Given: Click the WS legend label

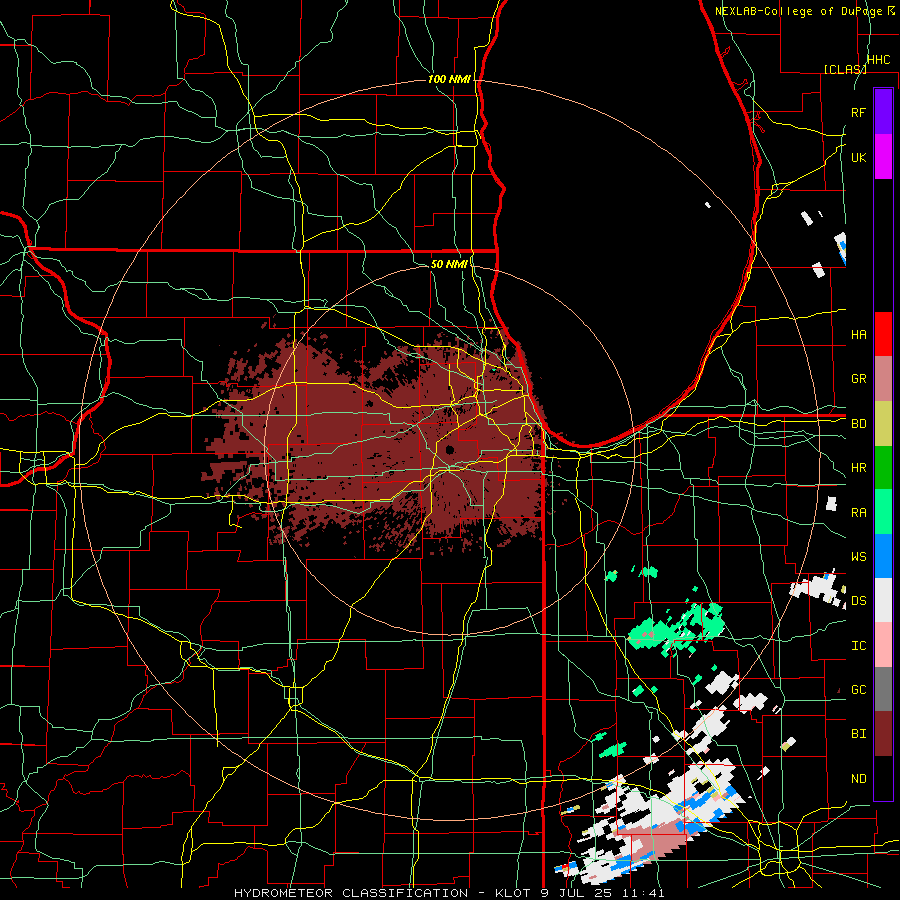Looking at the screenshot, I should pyautogui.click(x=858, y=557).
